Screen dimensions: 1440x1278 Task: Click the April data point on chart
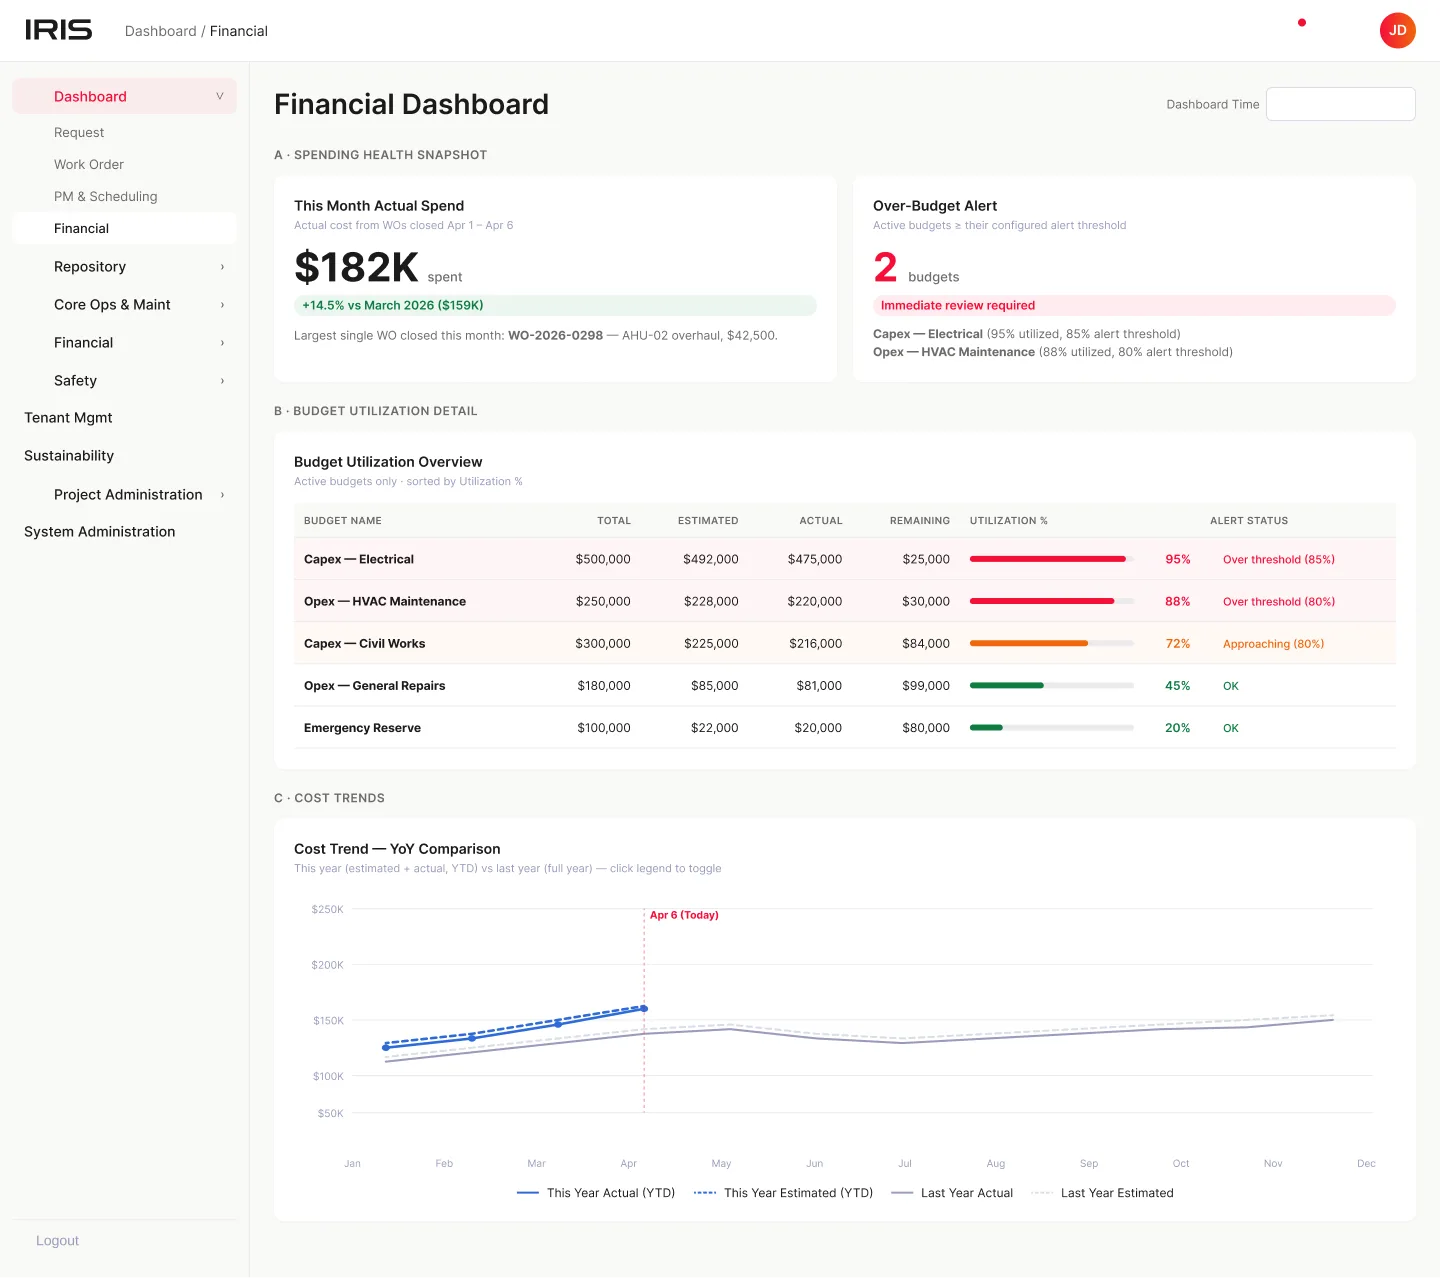pos(644,1008)
